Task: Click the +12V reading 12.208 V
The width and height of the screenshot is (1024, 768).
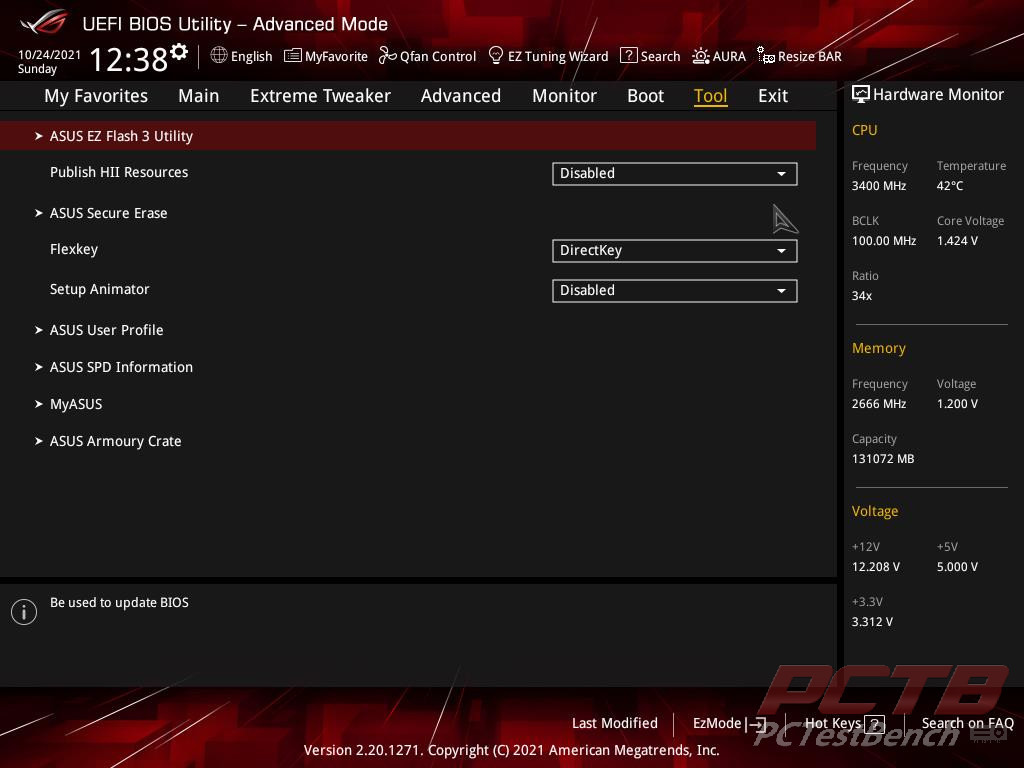Action: click(876, 566)
